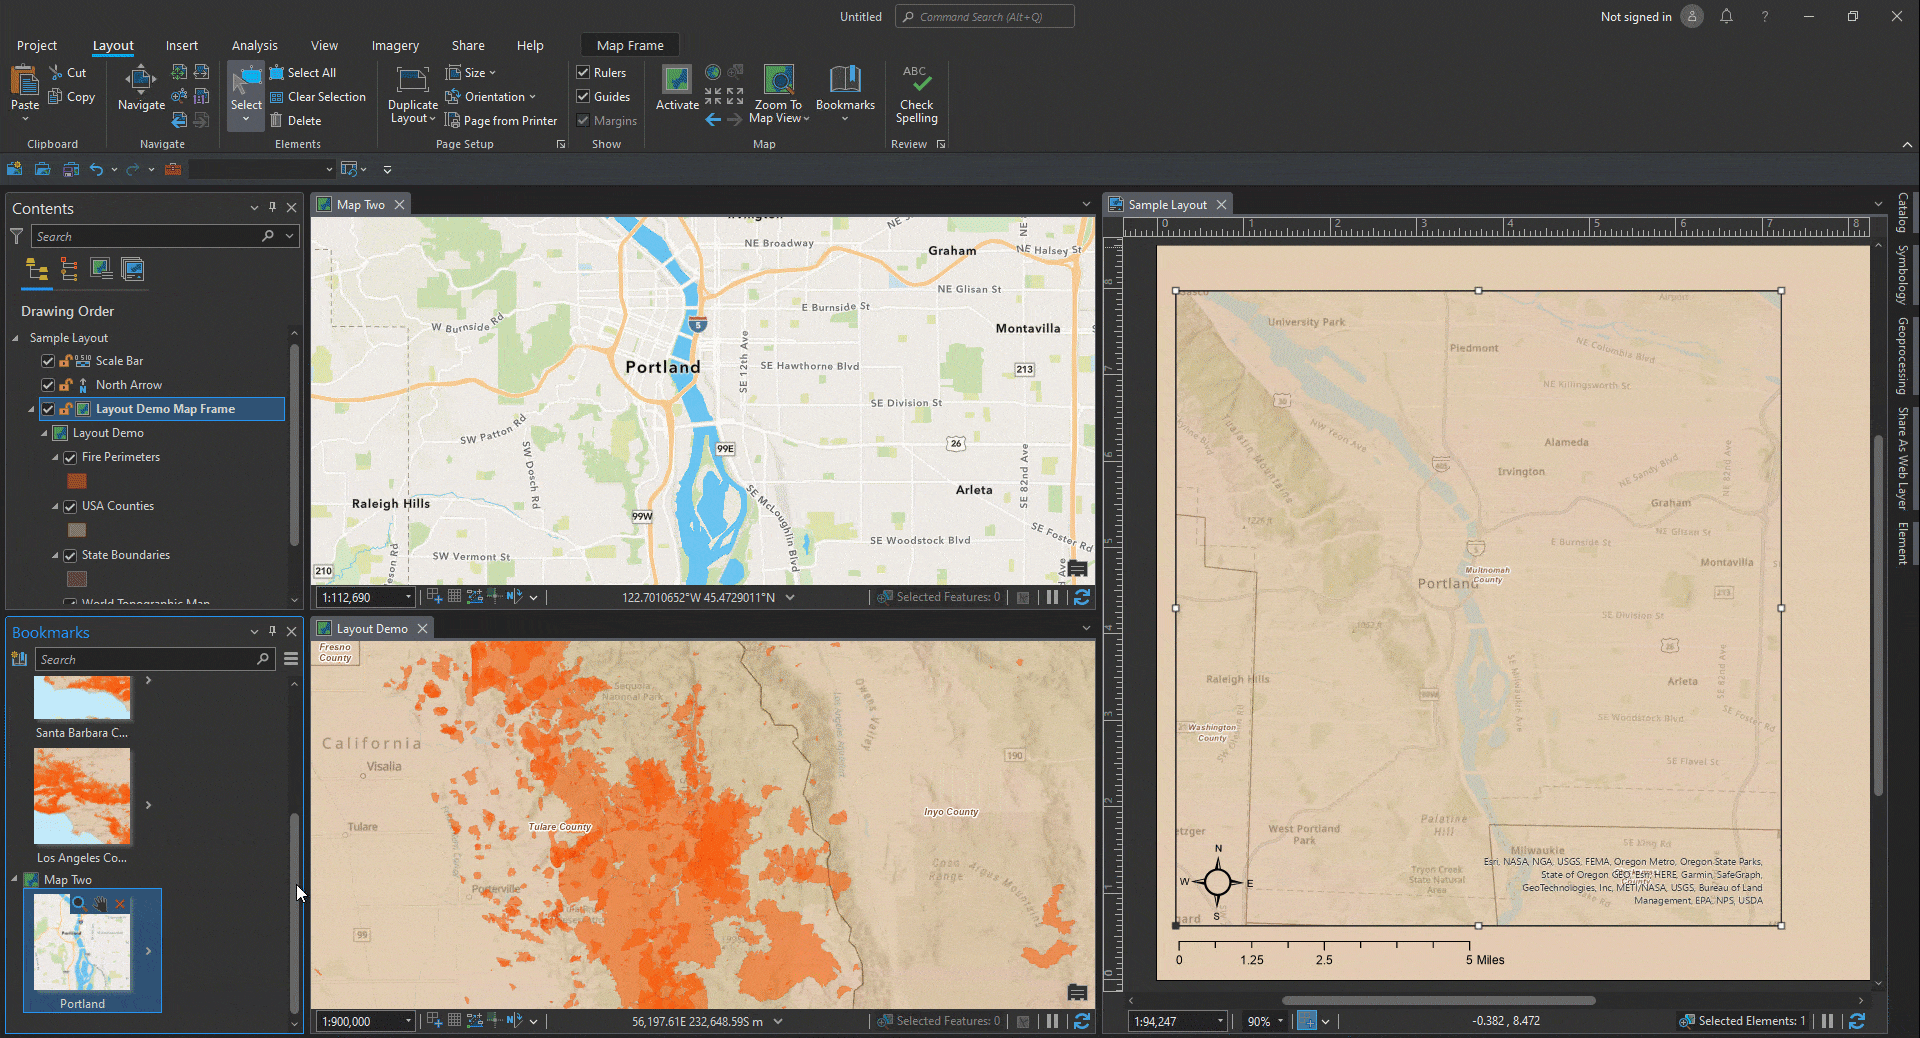Click the filter icon in Contents pane
This screenshot has width=1920, height=1038.
17,236
